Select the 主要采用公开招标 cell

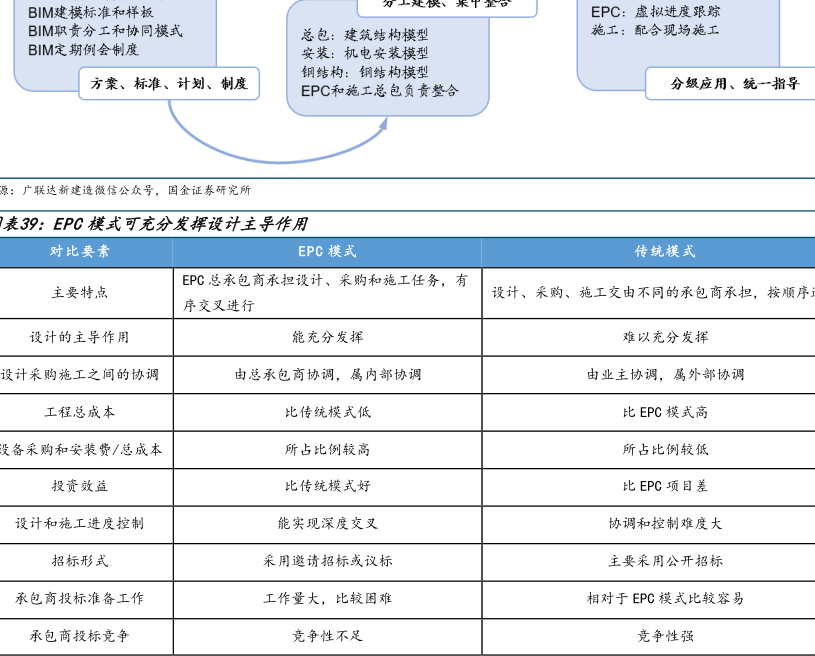pos(665,561)
